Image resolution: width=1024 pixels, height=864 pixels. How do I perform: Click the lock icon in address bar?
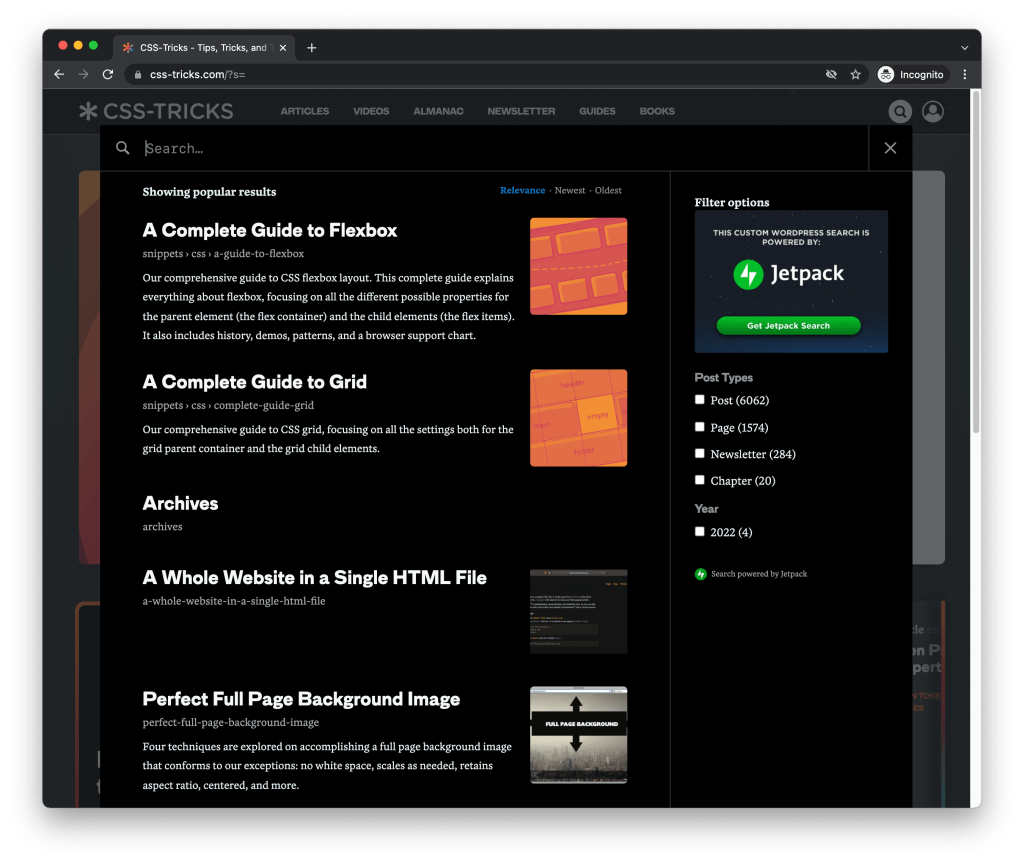coord(138,75)
